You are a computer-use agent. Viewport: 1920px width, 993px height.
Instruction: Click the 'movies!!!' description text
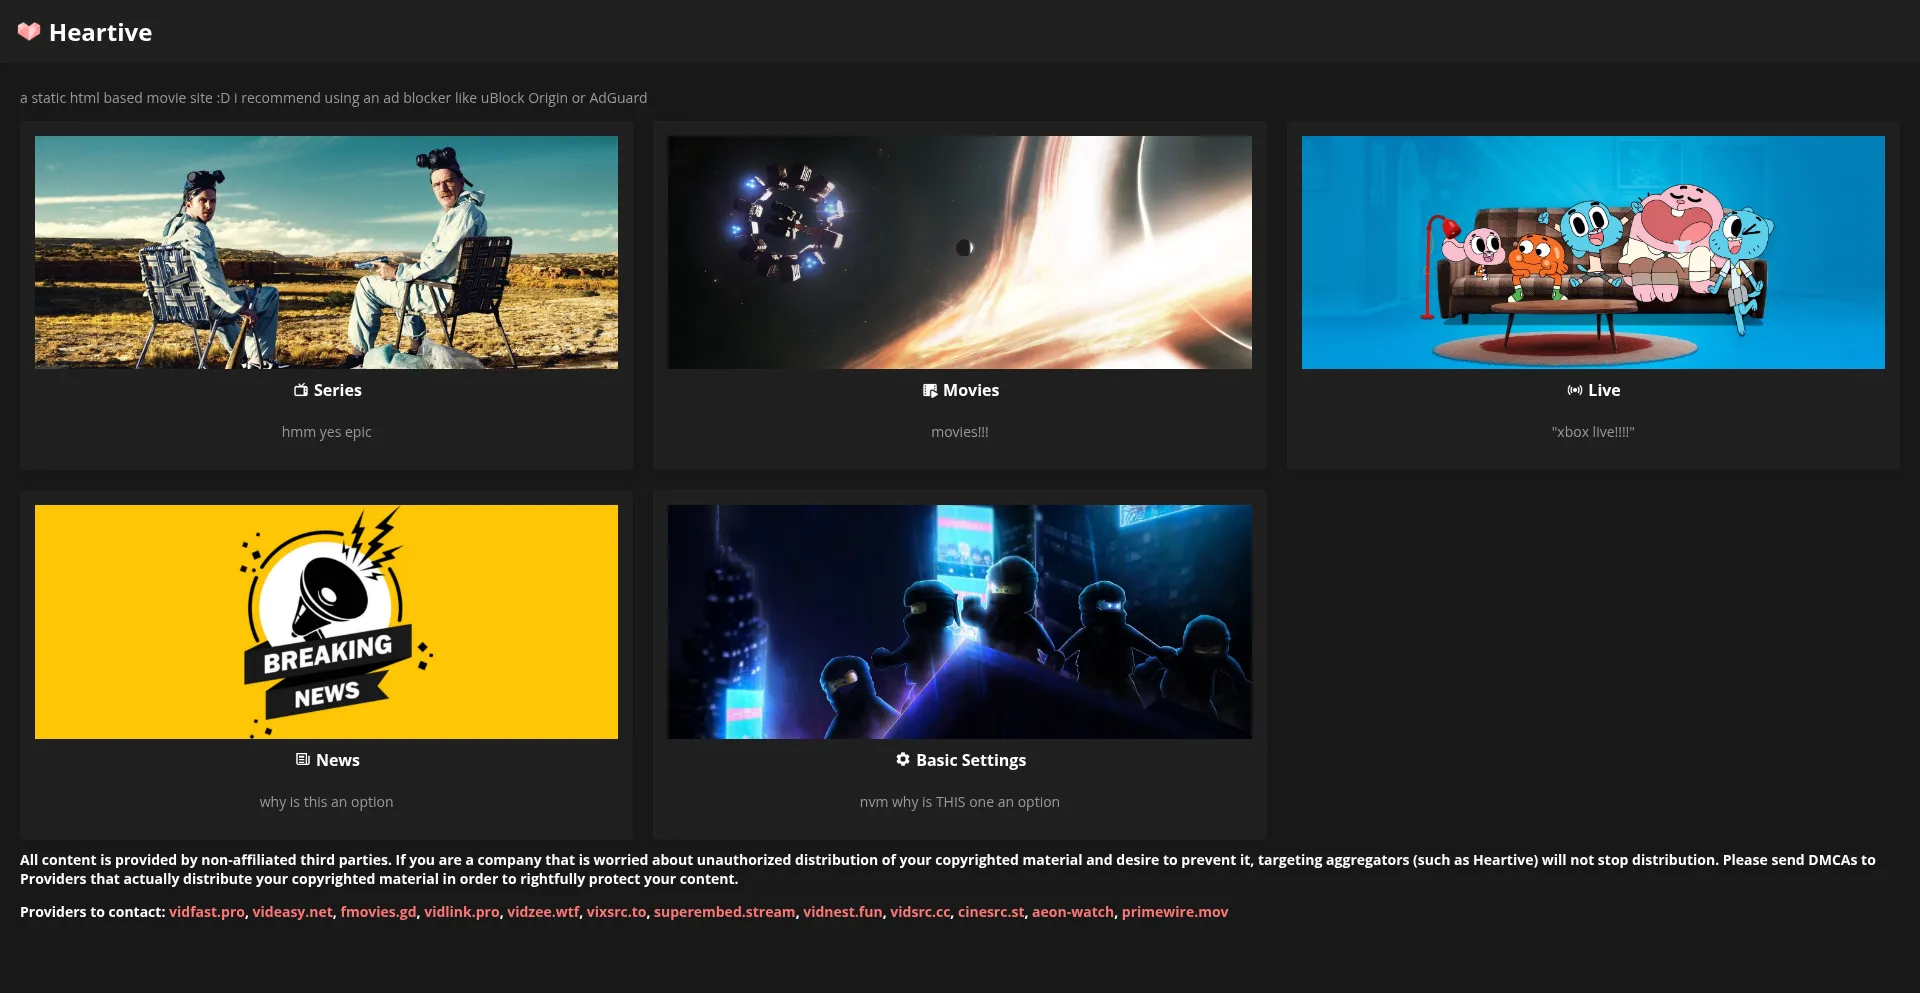coord(960,432)
